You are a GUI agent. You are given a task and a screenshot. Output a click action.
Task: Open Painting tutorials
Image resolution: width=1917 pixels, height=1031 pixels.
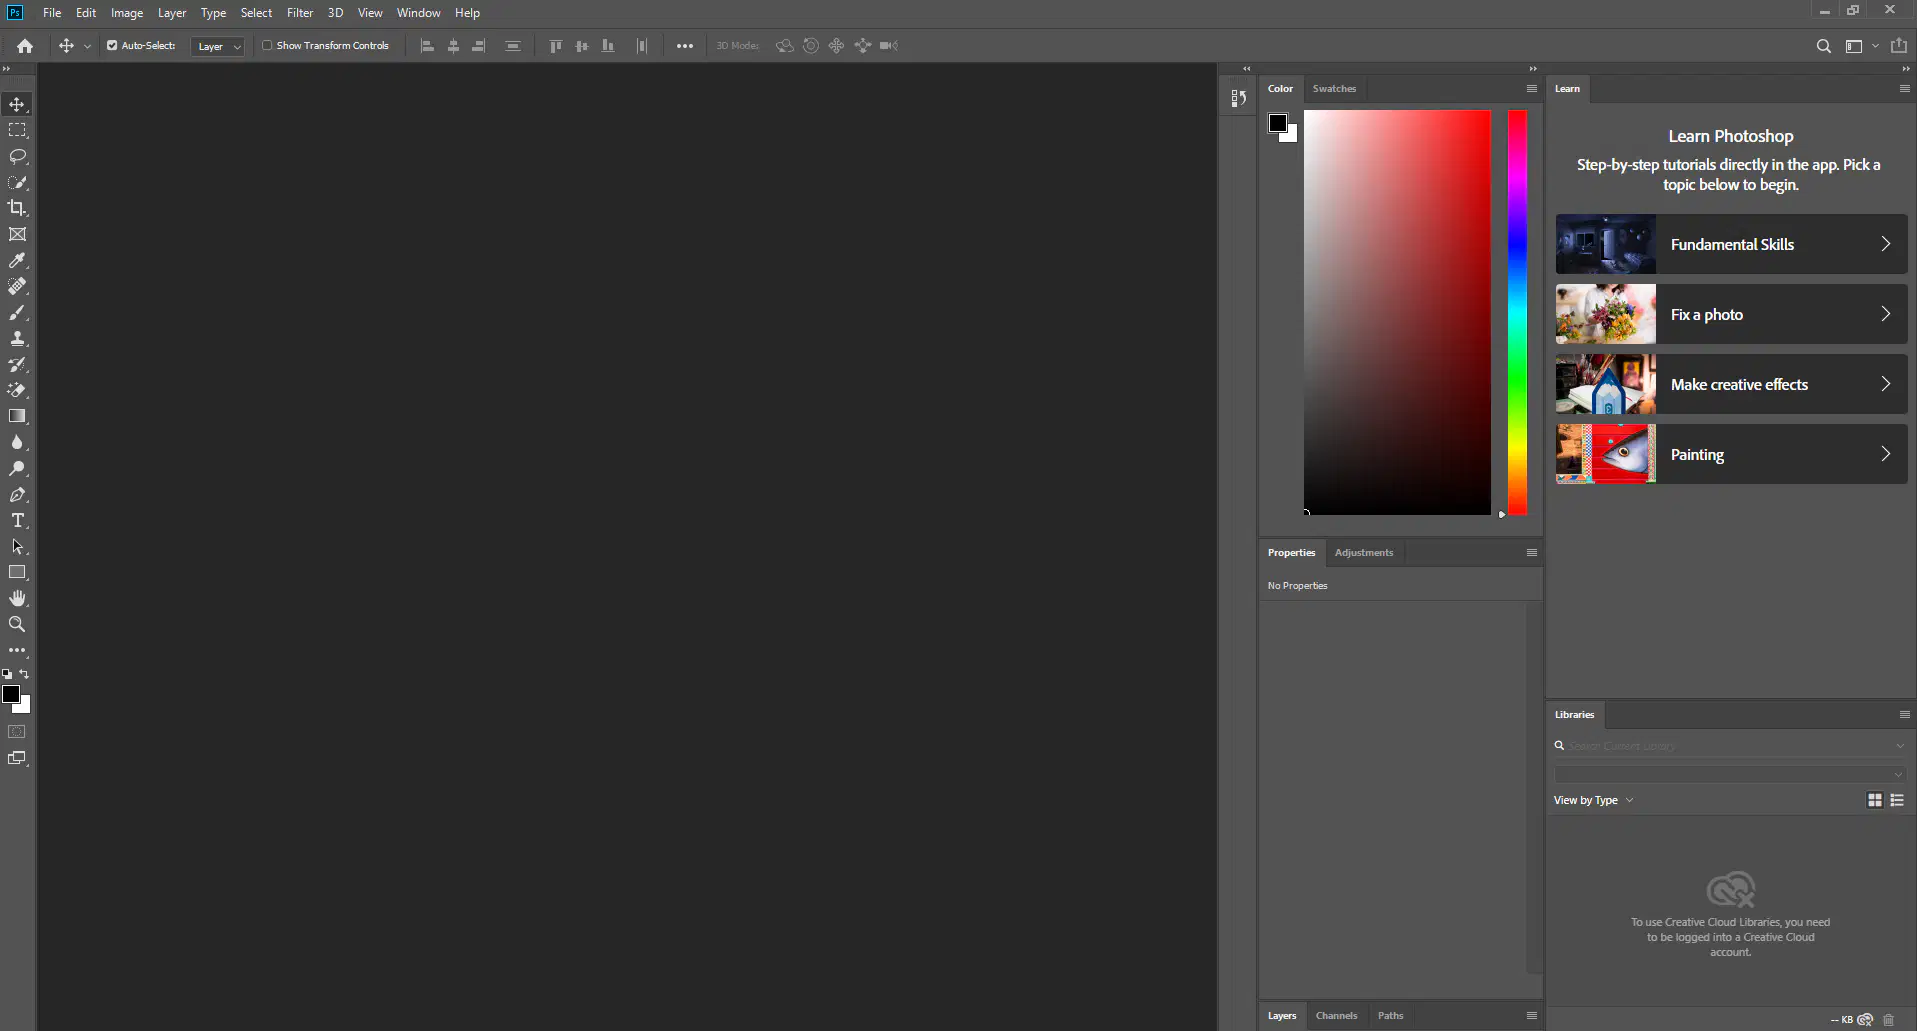[1731, 454]
